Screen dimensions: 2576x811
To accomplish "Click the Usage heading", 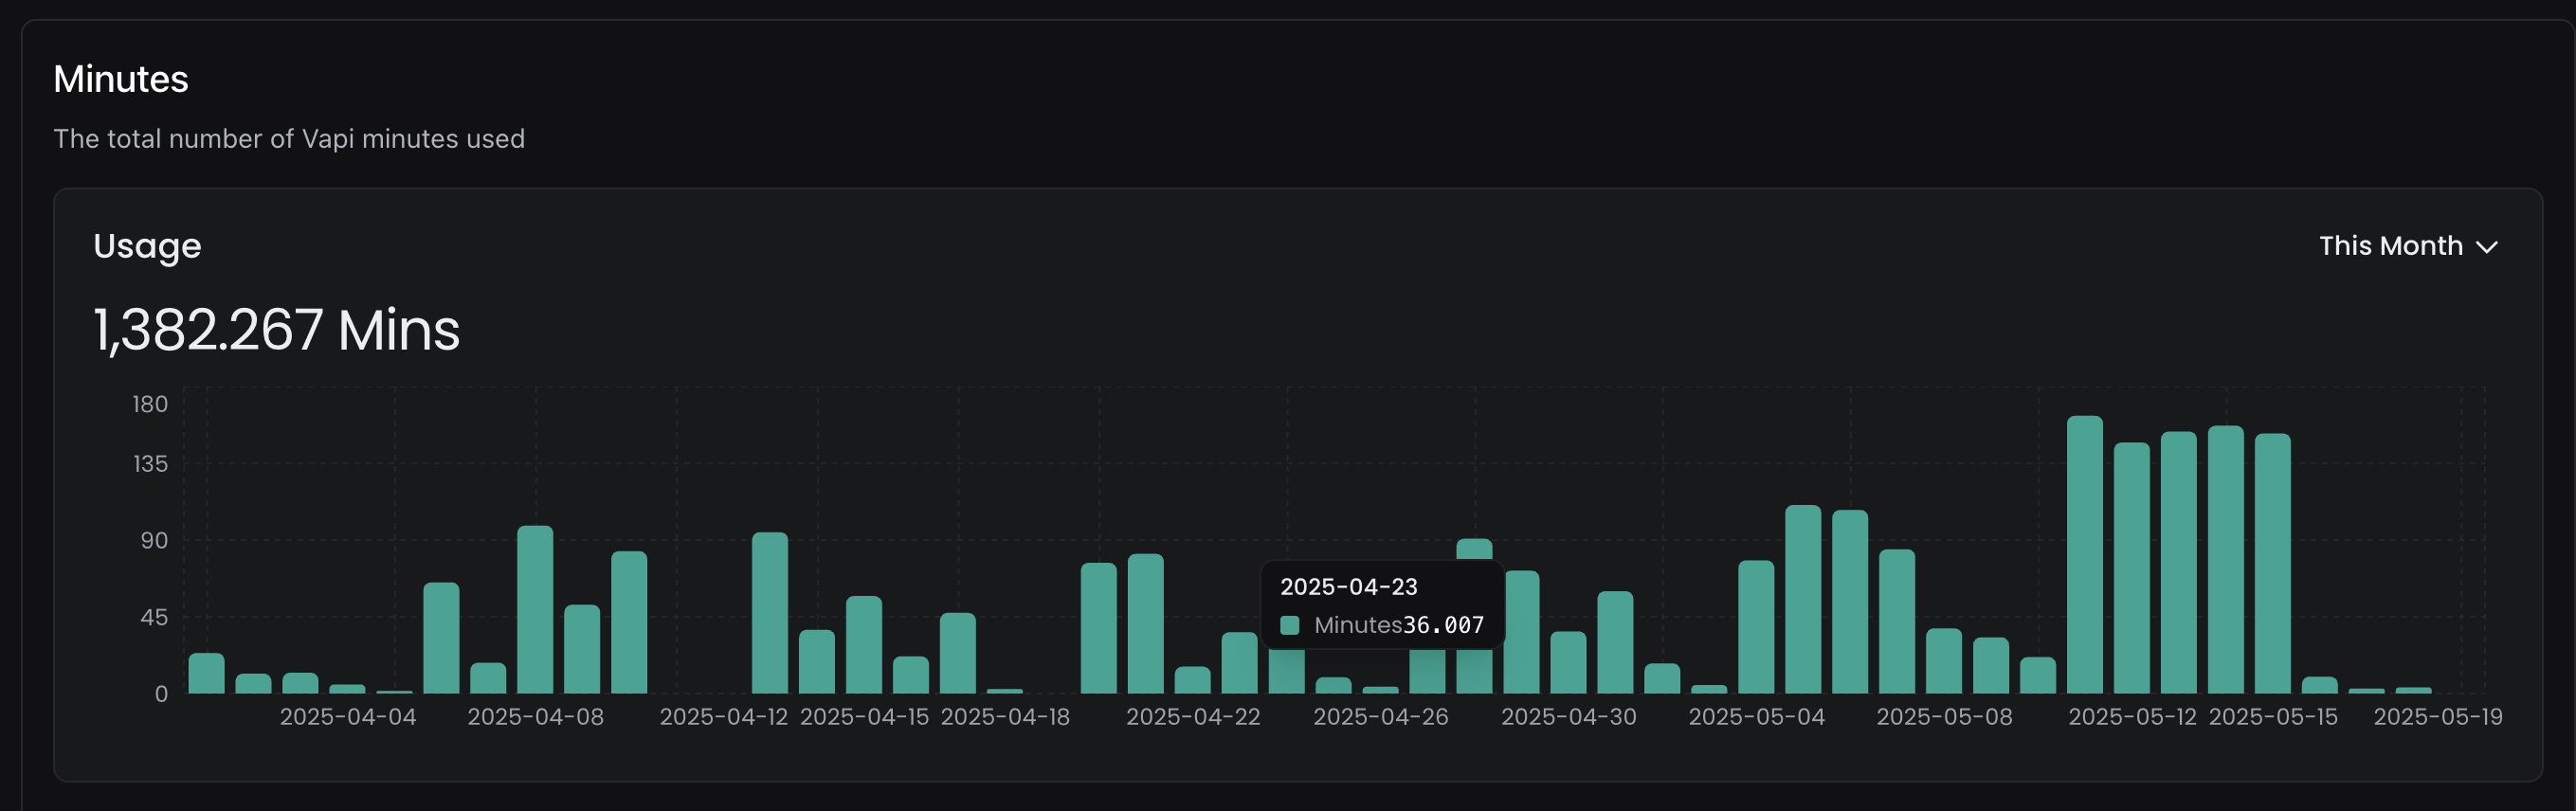I will pos(147,246).
